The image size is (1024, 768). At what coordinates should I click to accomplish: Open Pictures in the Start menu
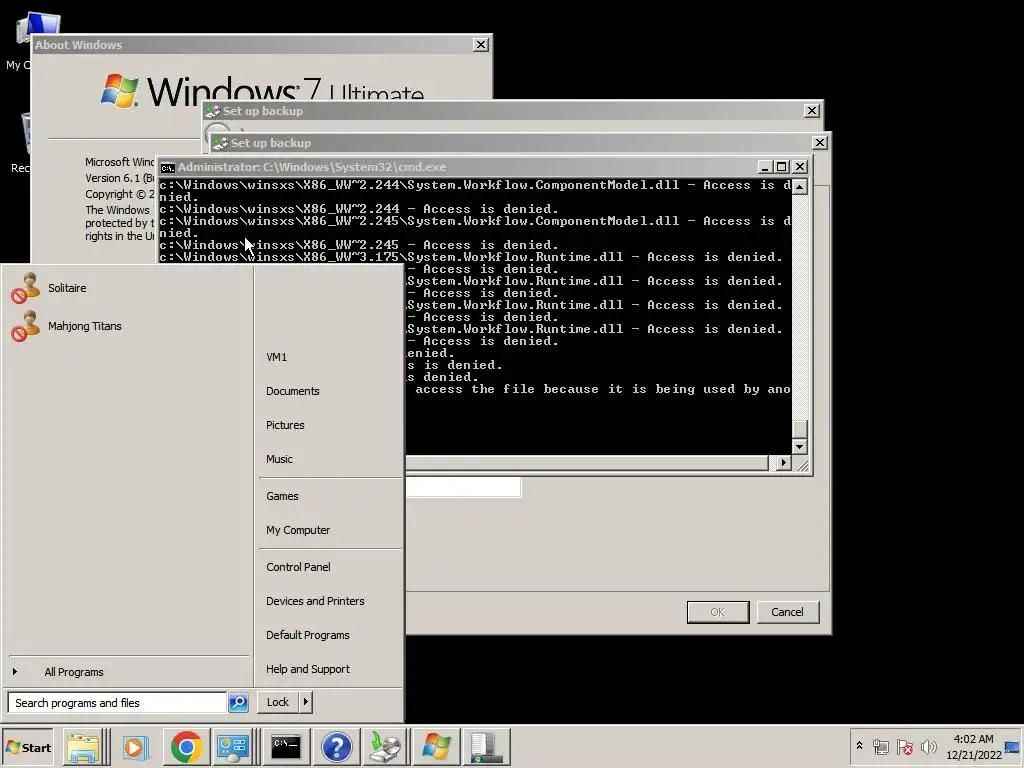[329, 425]
